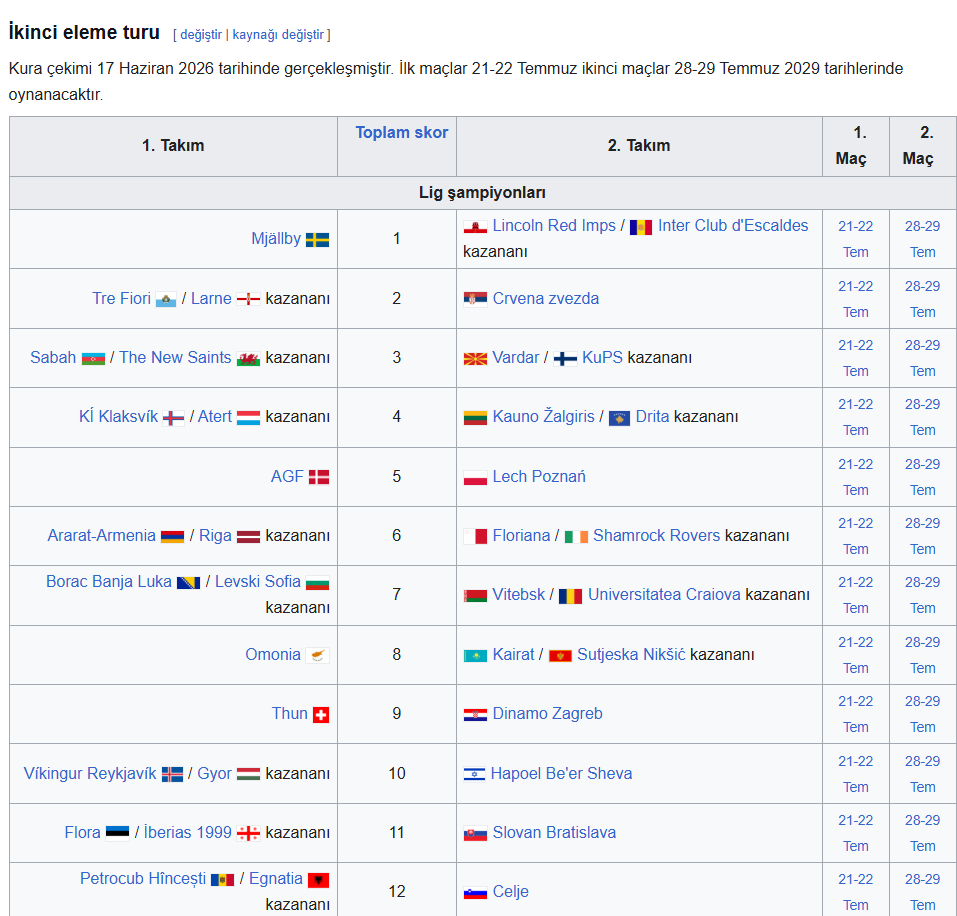The height and width of the screenshot is (916, 957).
Task: Click the Polish flag before Lech Poznań
Action: [475, 477]
